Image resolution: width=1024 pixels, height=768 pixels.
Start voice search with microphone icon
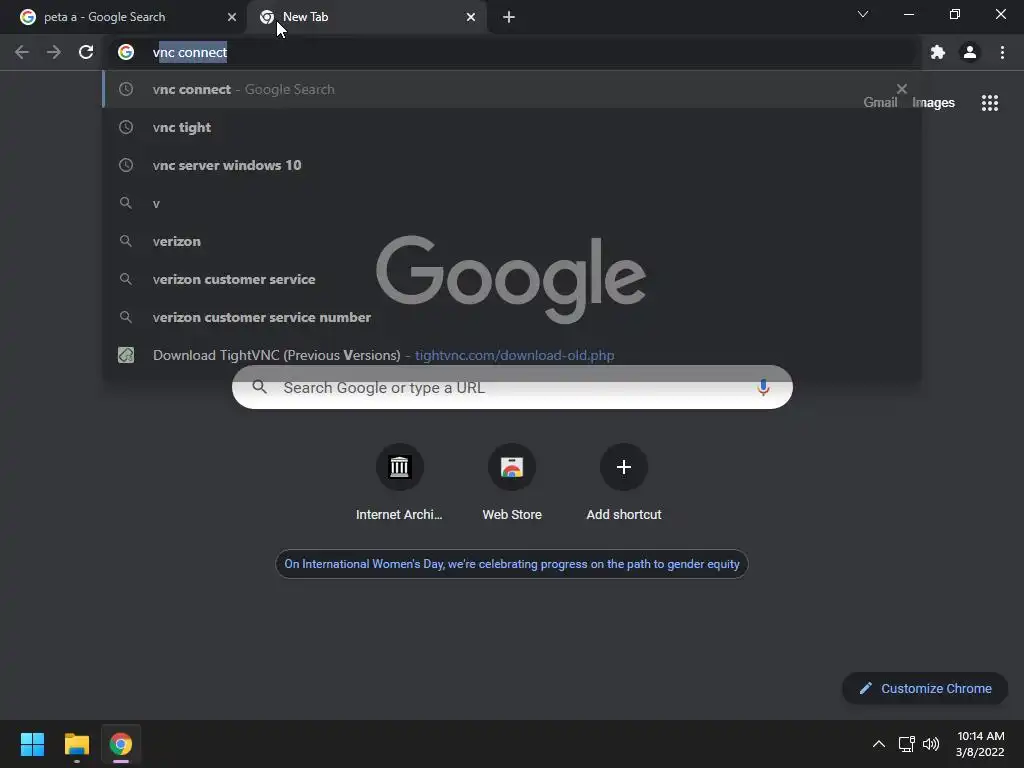click(x=763, y=387)
